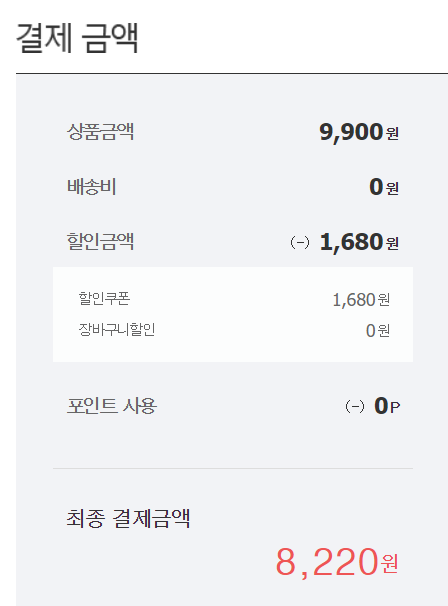Select the 할인쿠폰 row label

(104, 298)
